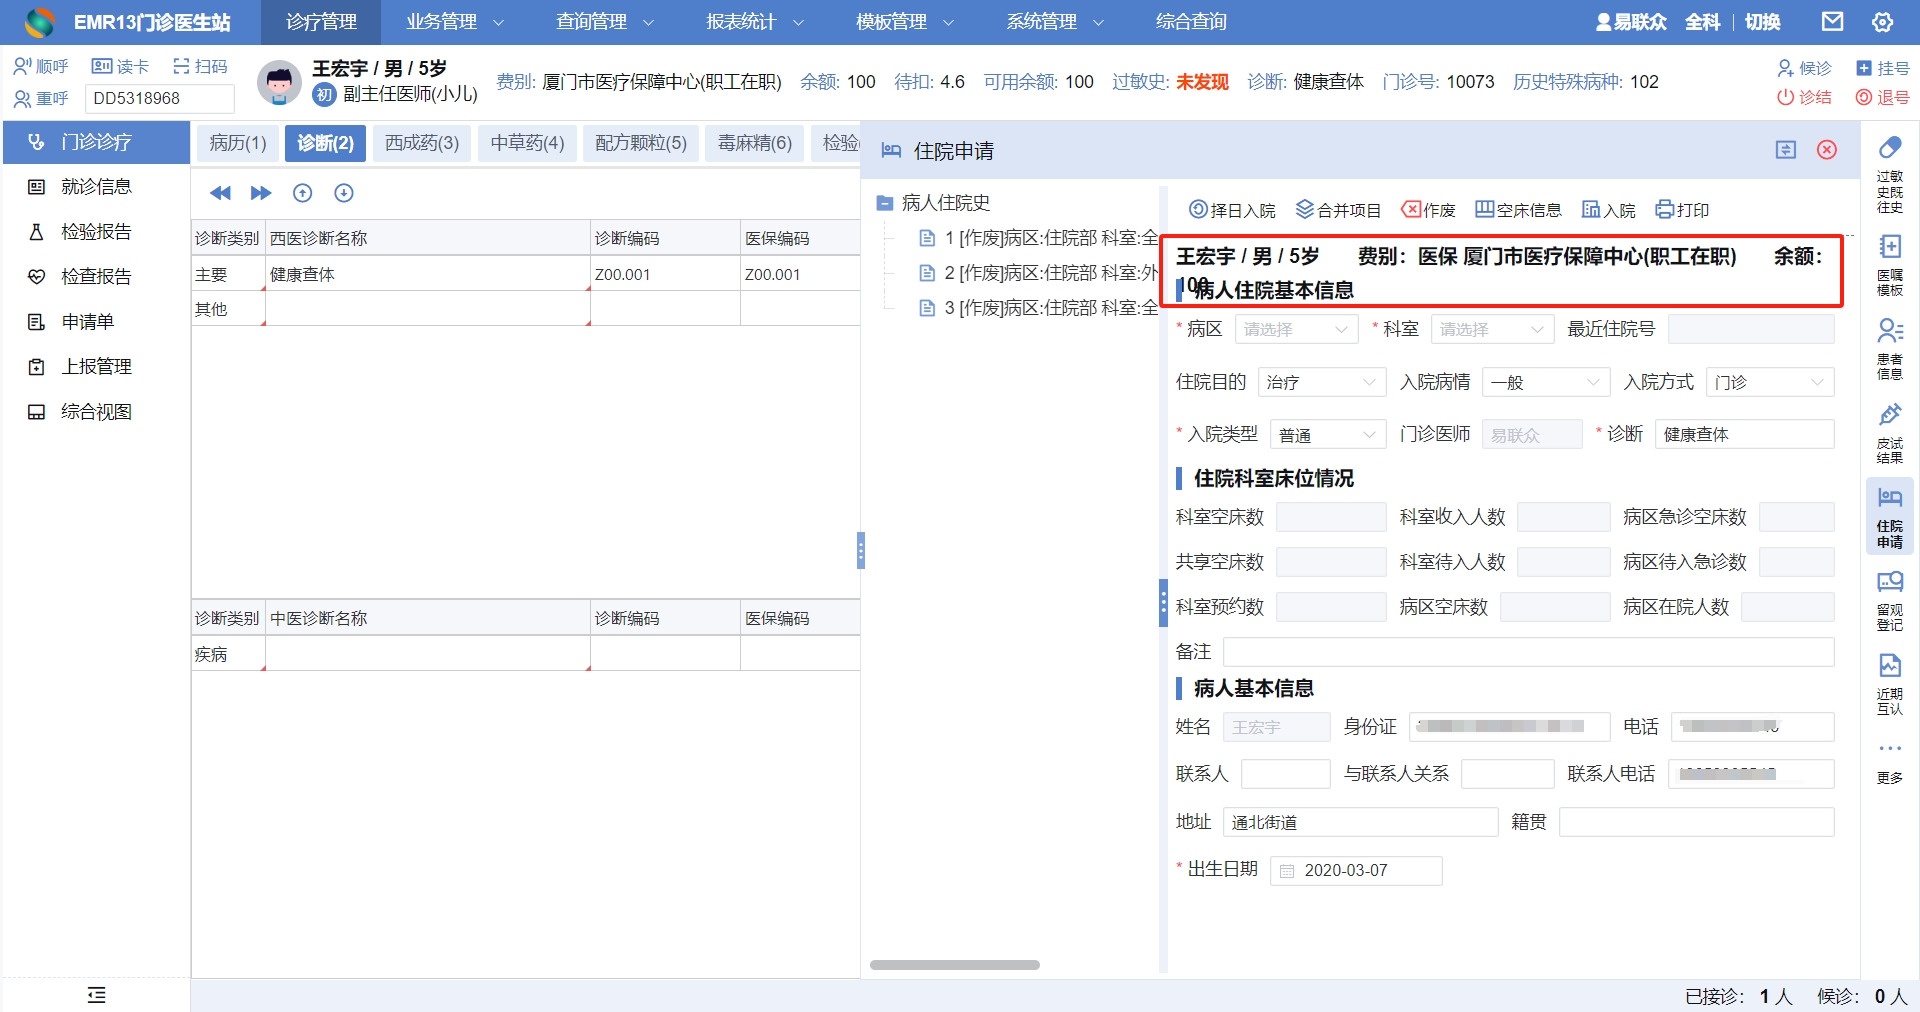
Task: Click the 诊断 input in admission form
Action: coord(1744,435)
